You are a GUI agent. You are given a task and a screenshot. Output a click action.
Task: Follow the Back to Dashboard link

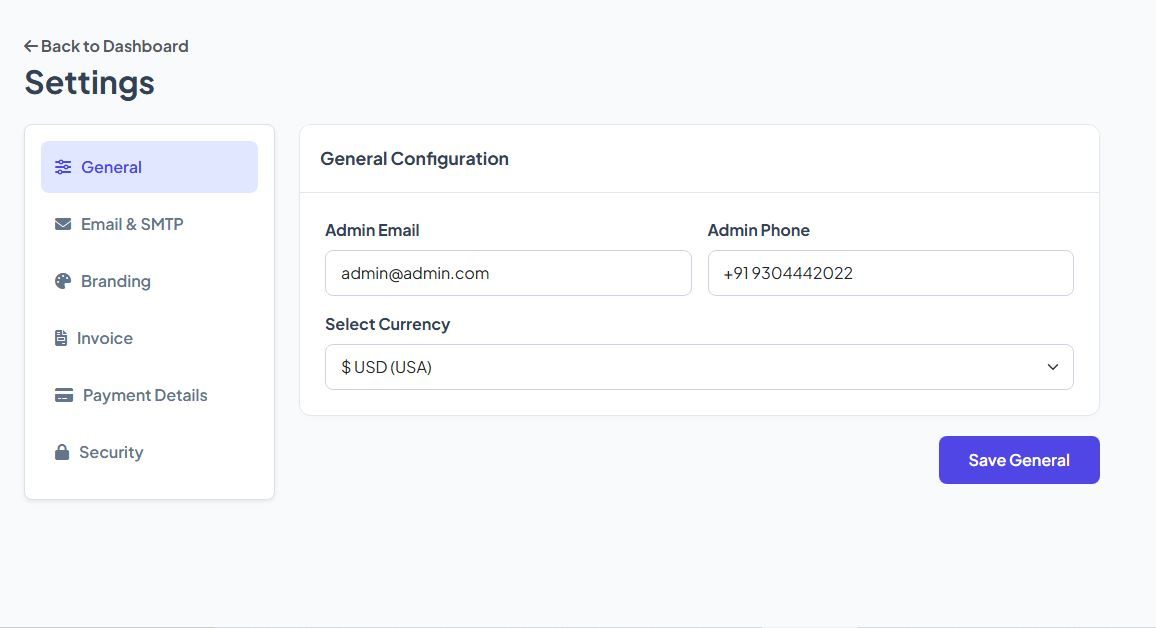[x=114, y=46]
